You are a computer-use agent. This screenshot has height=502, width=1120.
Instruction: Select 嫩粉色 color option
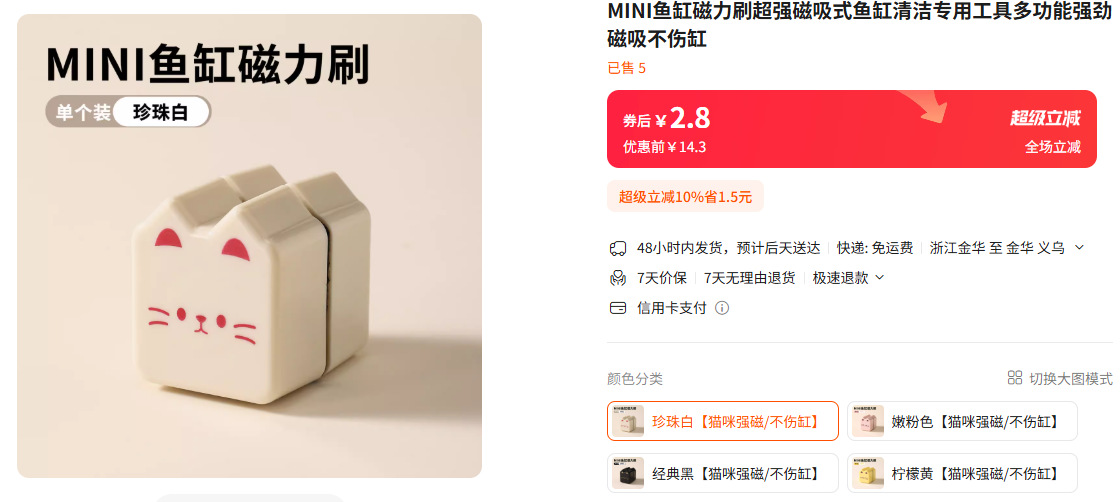click(962, 421)
